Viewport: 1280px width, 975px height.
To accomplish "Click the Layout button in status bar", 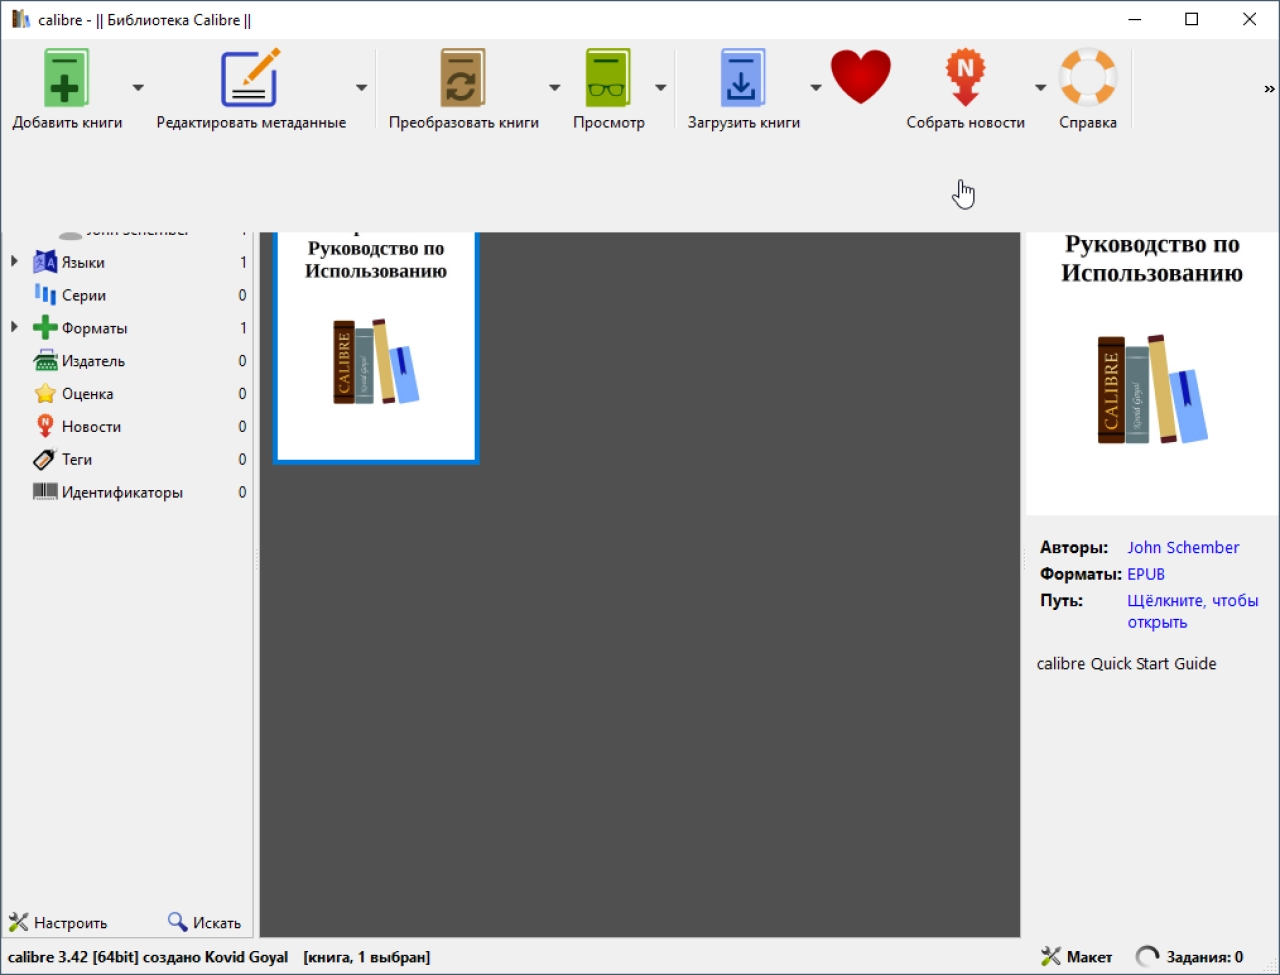I will 1076,957.
